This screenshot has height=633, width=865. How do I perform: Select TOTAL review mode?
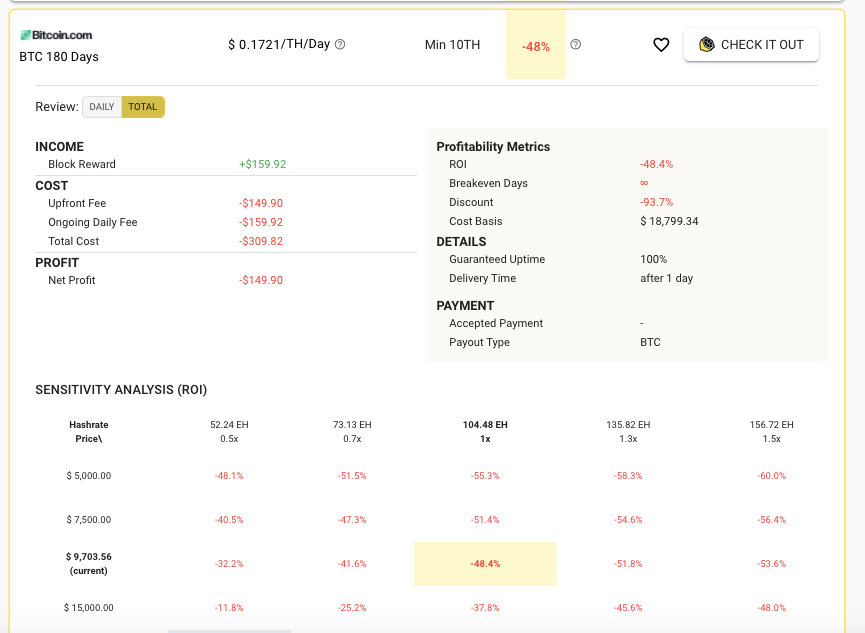pyautogui.click(x=143, y=107)
